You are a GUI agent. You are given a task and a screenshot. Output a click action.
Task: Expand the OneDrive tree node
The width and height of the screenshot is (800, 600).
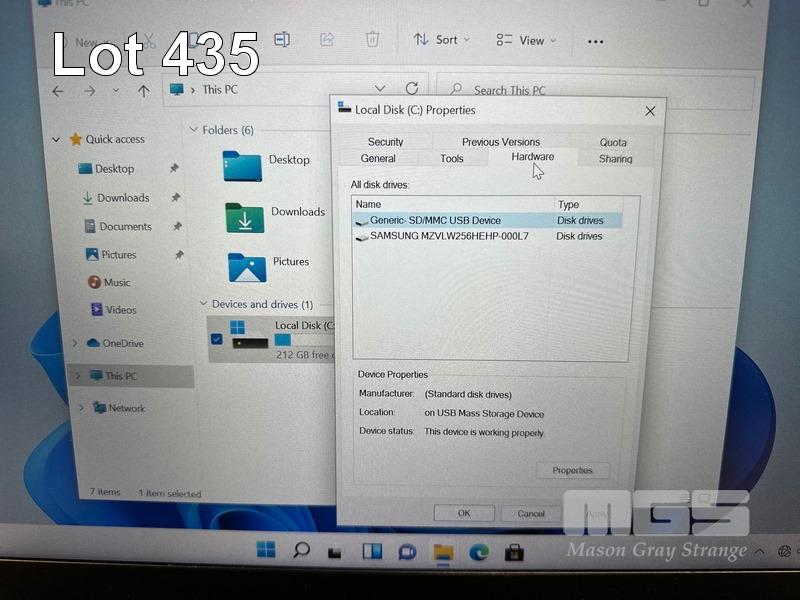click(x=75, y=343)
